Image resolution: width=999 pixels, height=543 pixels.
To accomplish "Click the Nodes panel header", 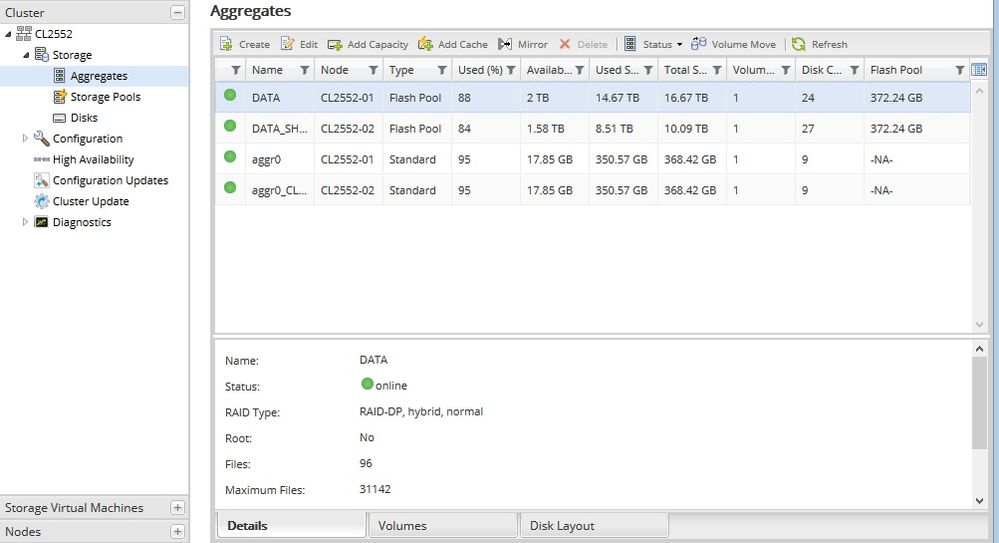I will coord(94,532).
